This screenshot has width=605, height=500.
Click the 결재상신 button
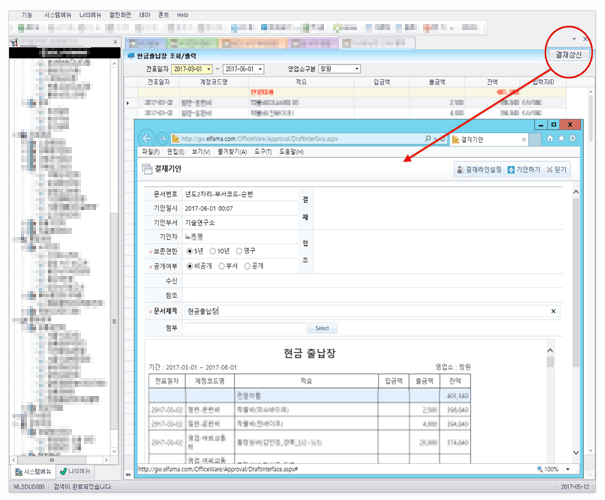tap(568, 55)
